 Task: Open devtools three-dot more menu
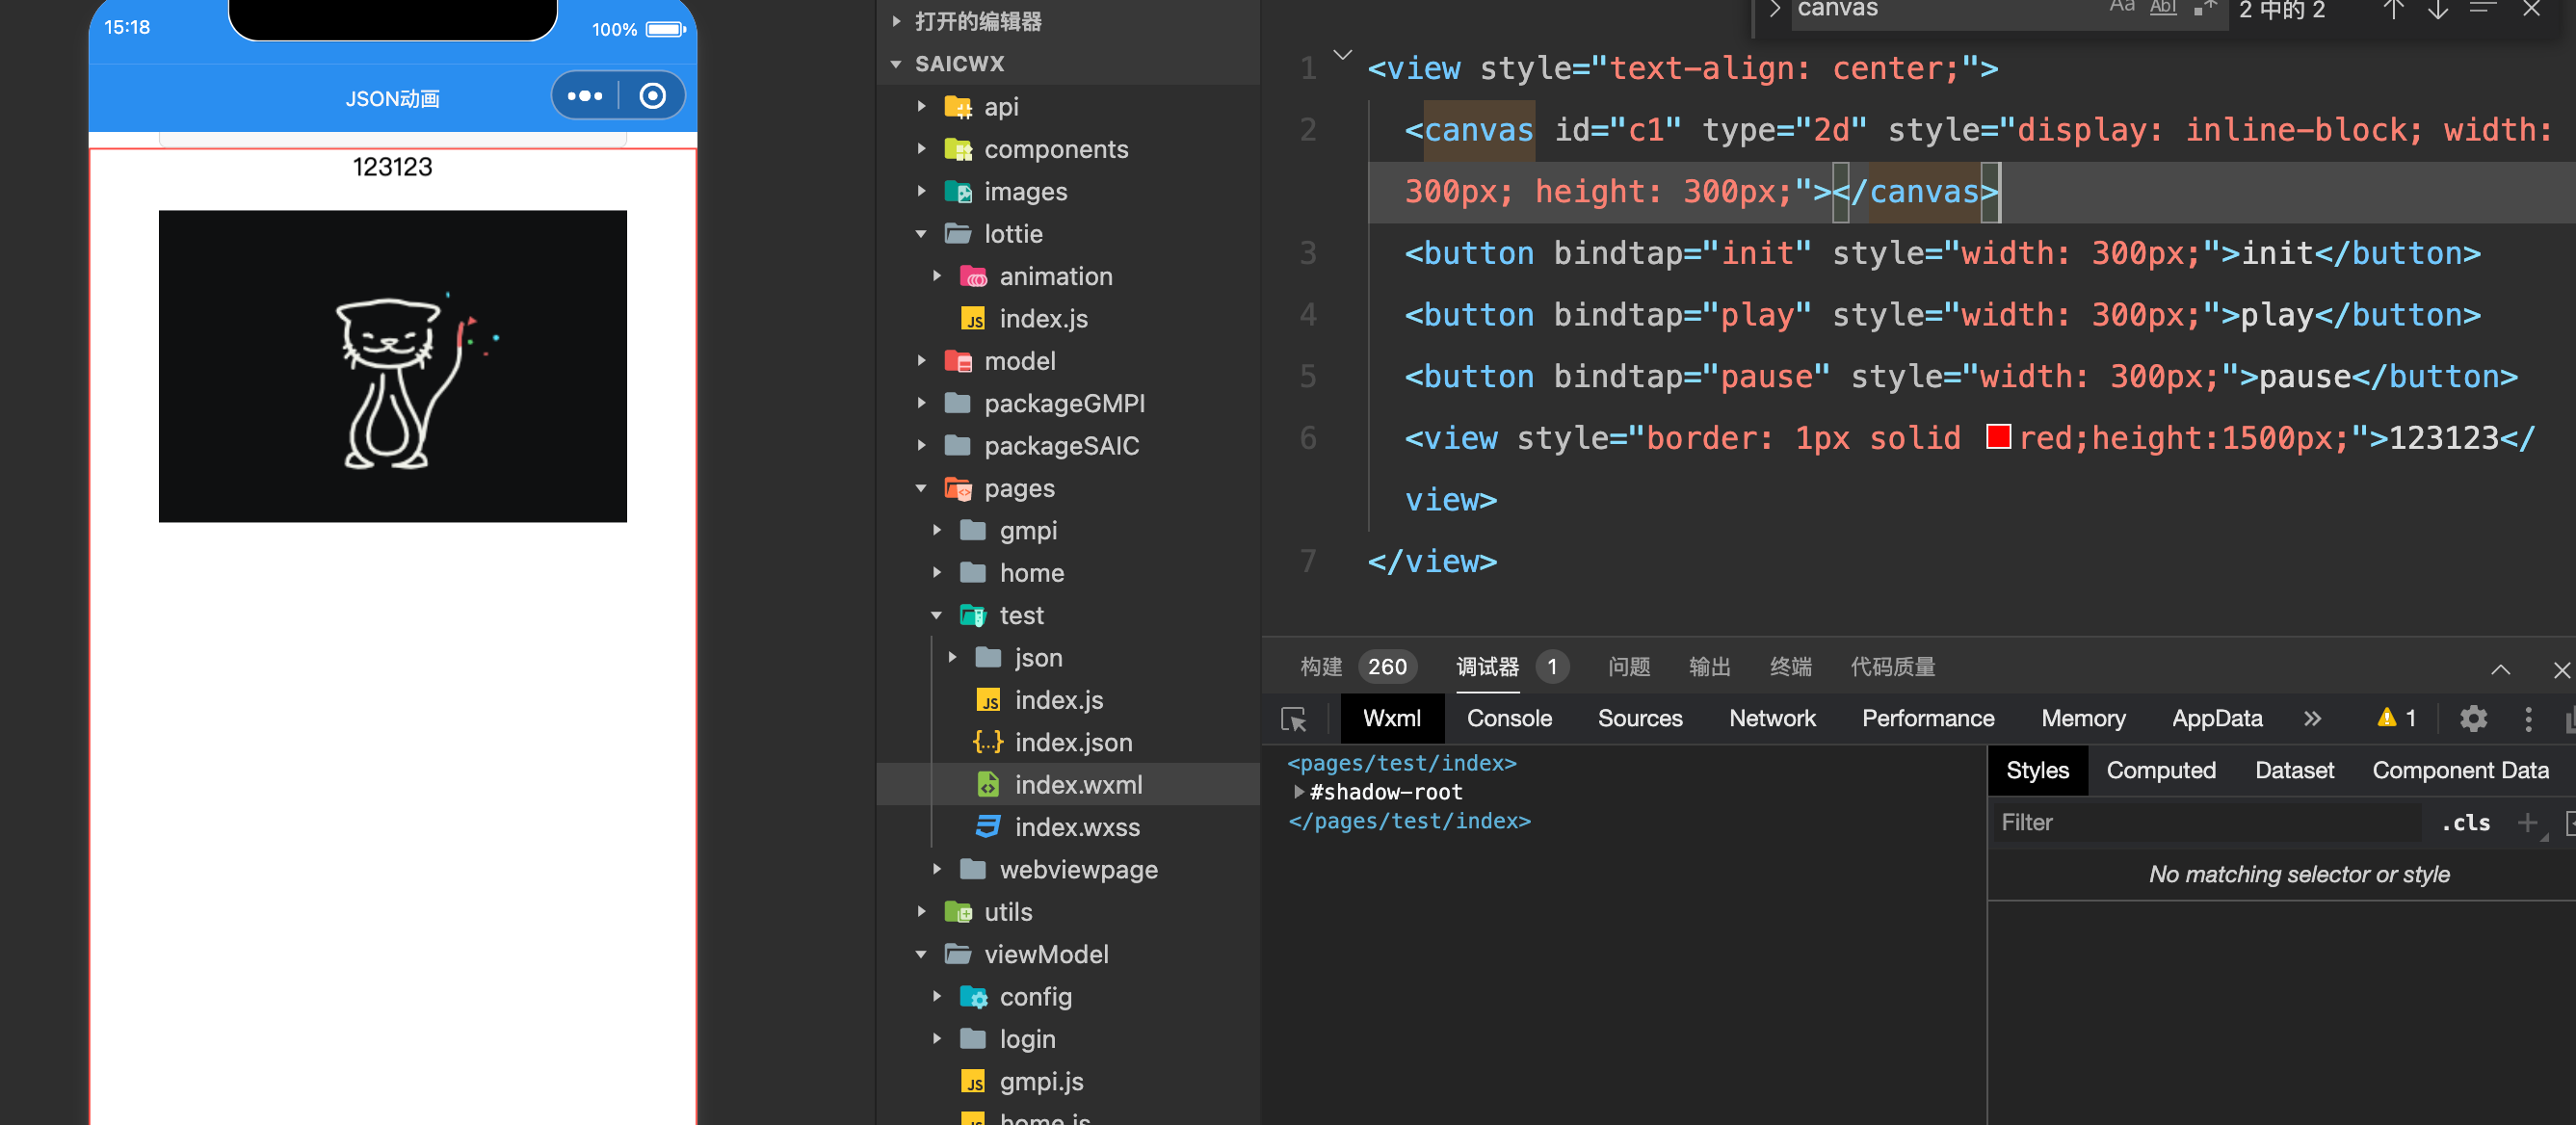coord(2527,719)
